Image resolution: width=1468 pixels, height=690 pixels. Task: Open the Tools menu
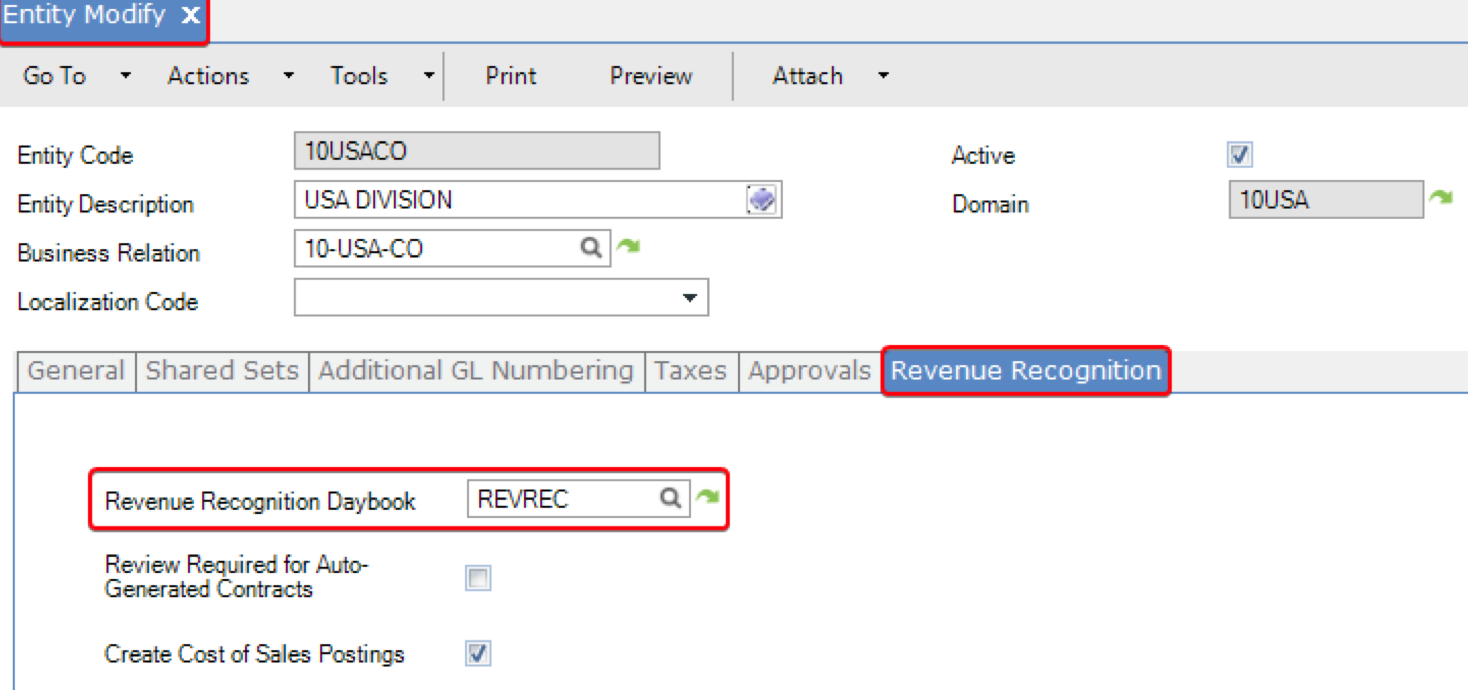click(x=359, y=76)
